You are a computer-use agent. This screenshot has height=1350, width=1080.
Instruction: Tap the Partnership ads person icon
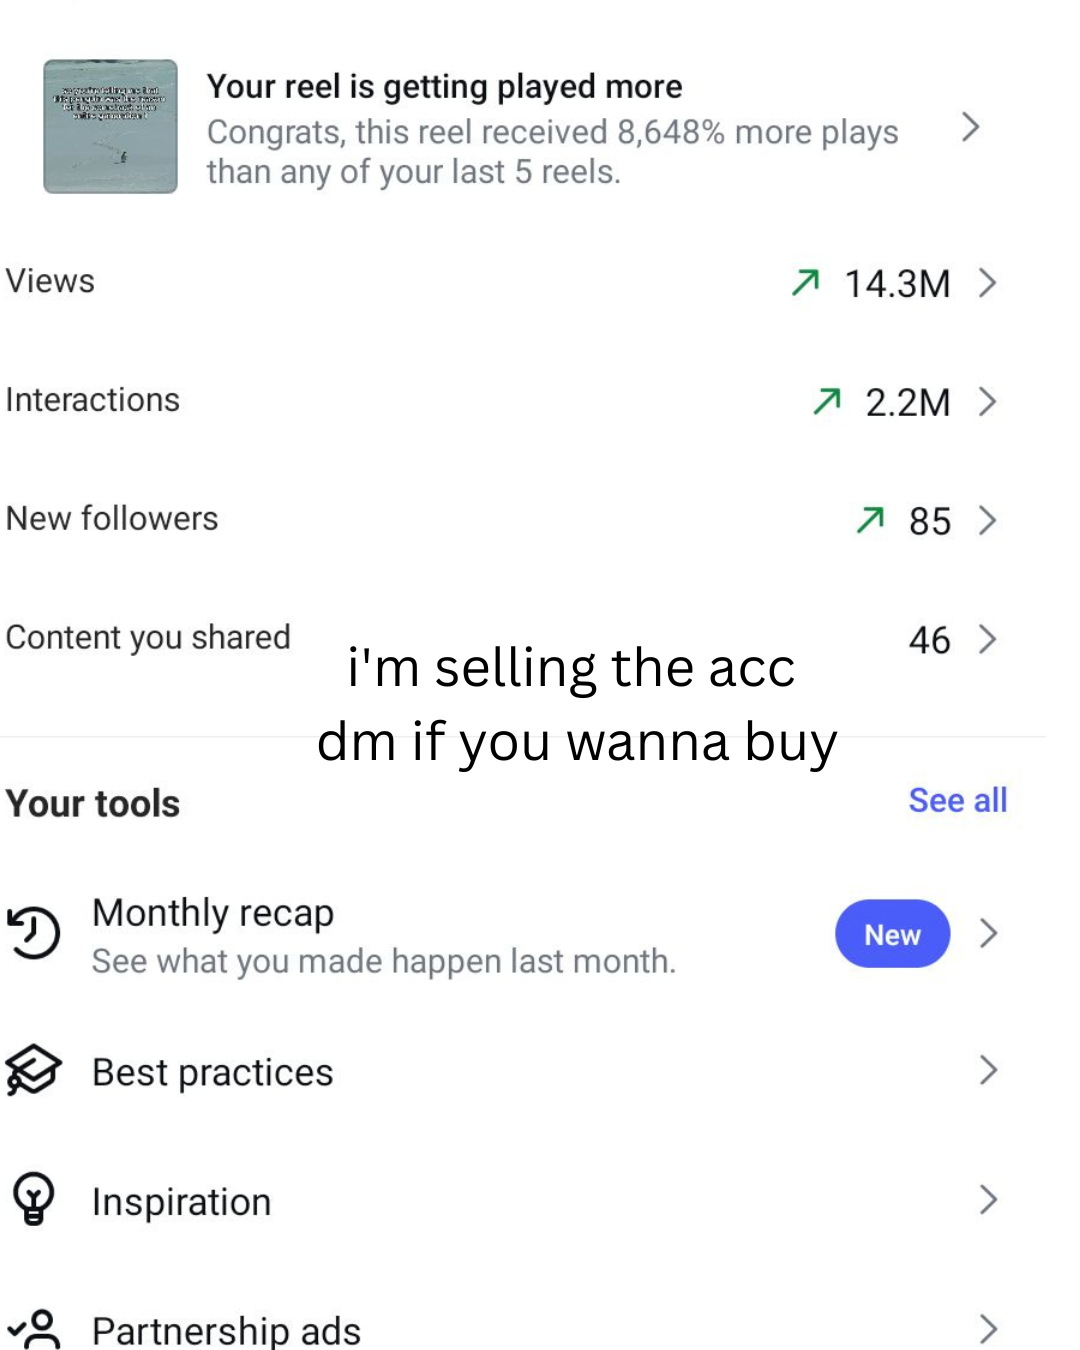[x=36, y=1329]
